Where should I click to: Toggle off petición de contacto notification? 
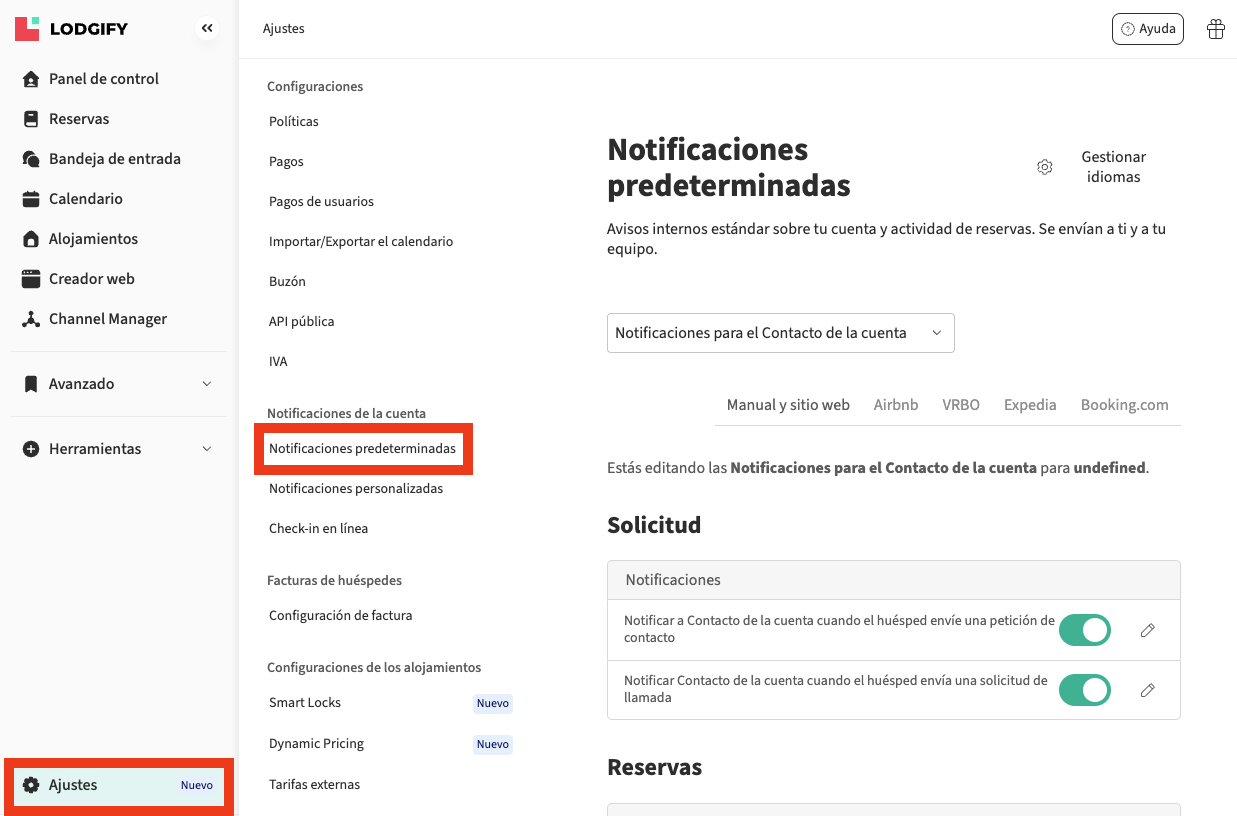[x=1085, y=630]
